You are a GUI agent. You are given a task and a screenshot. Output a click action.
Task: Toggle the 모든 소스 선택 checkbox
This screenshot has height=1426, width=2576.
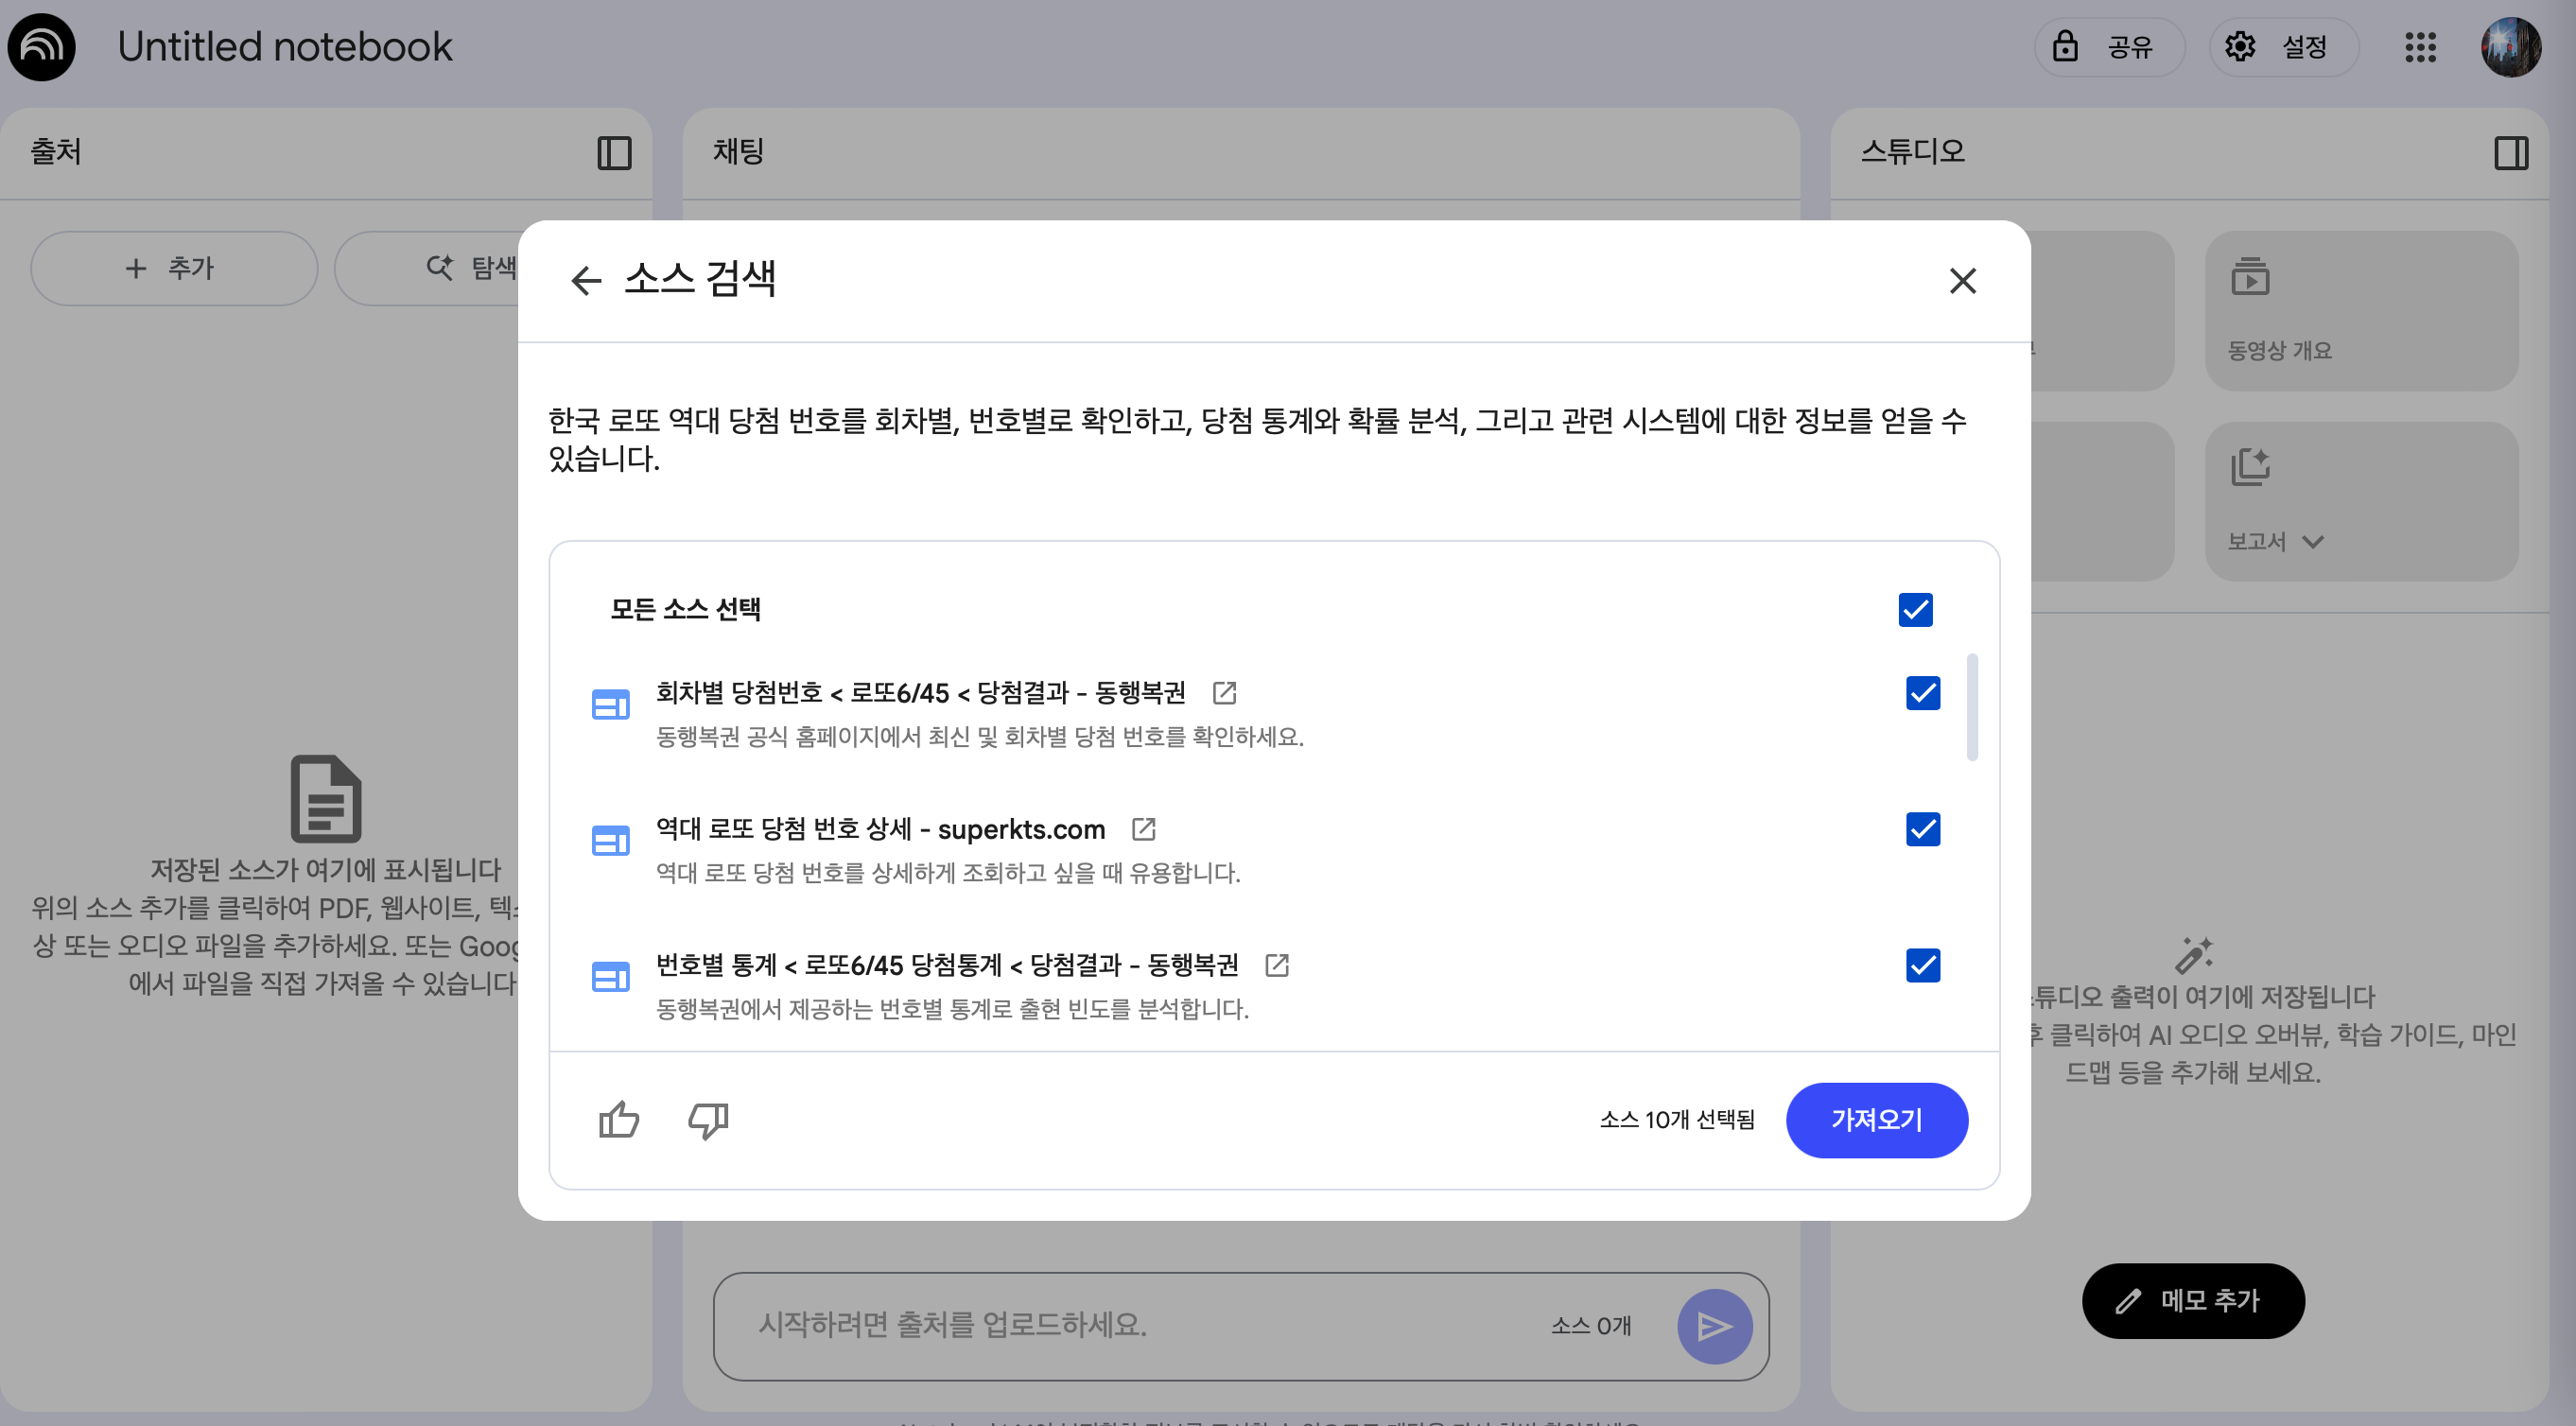(x=1915, y=609)
